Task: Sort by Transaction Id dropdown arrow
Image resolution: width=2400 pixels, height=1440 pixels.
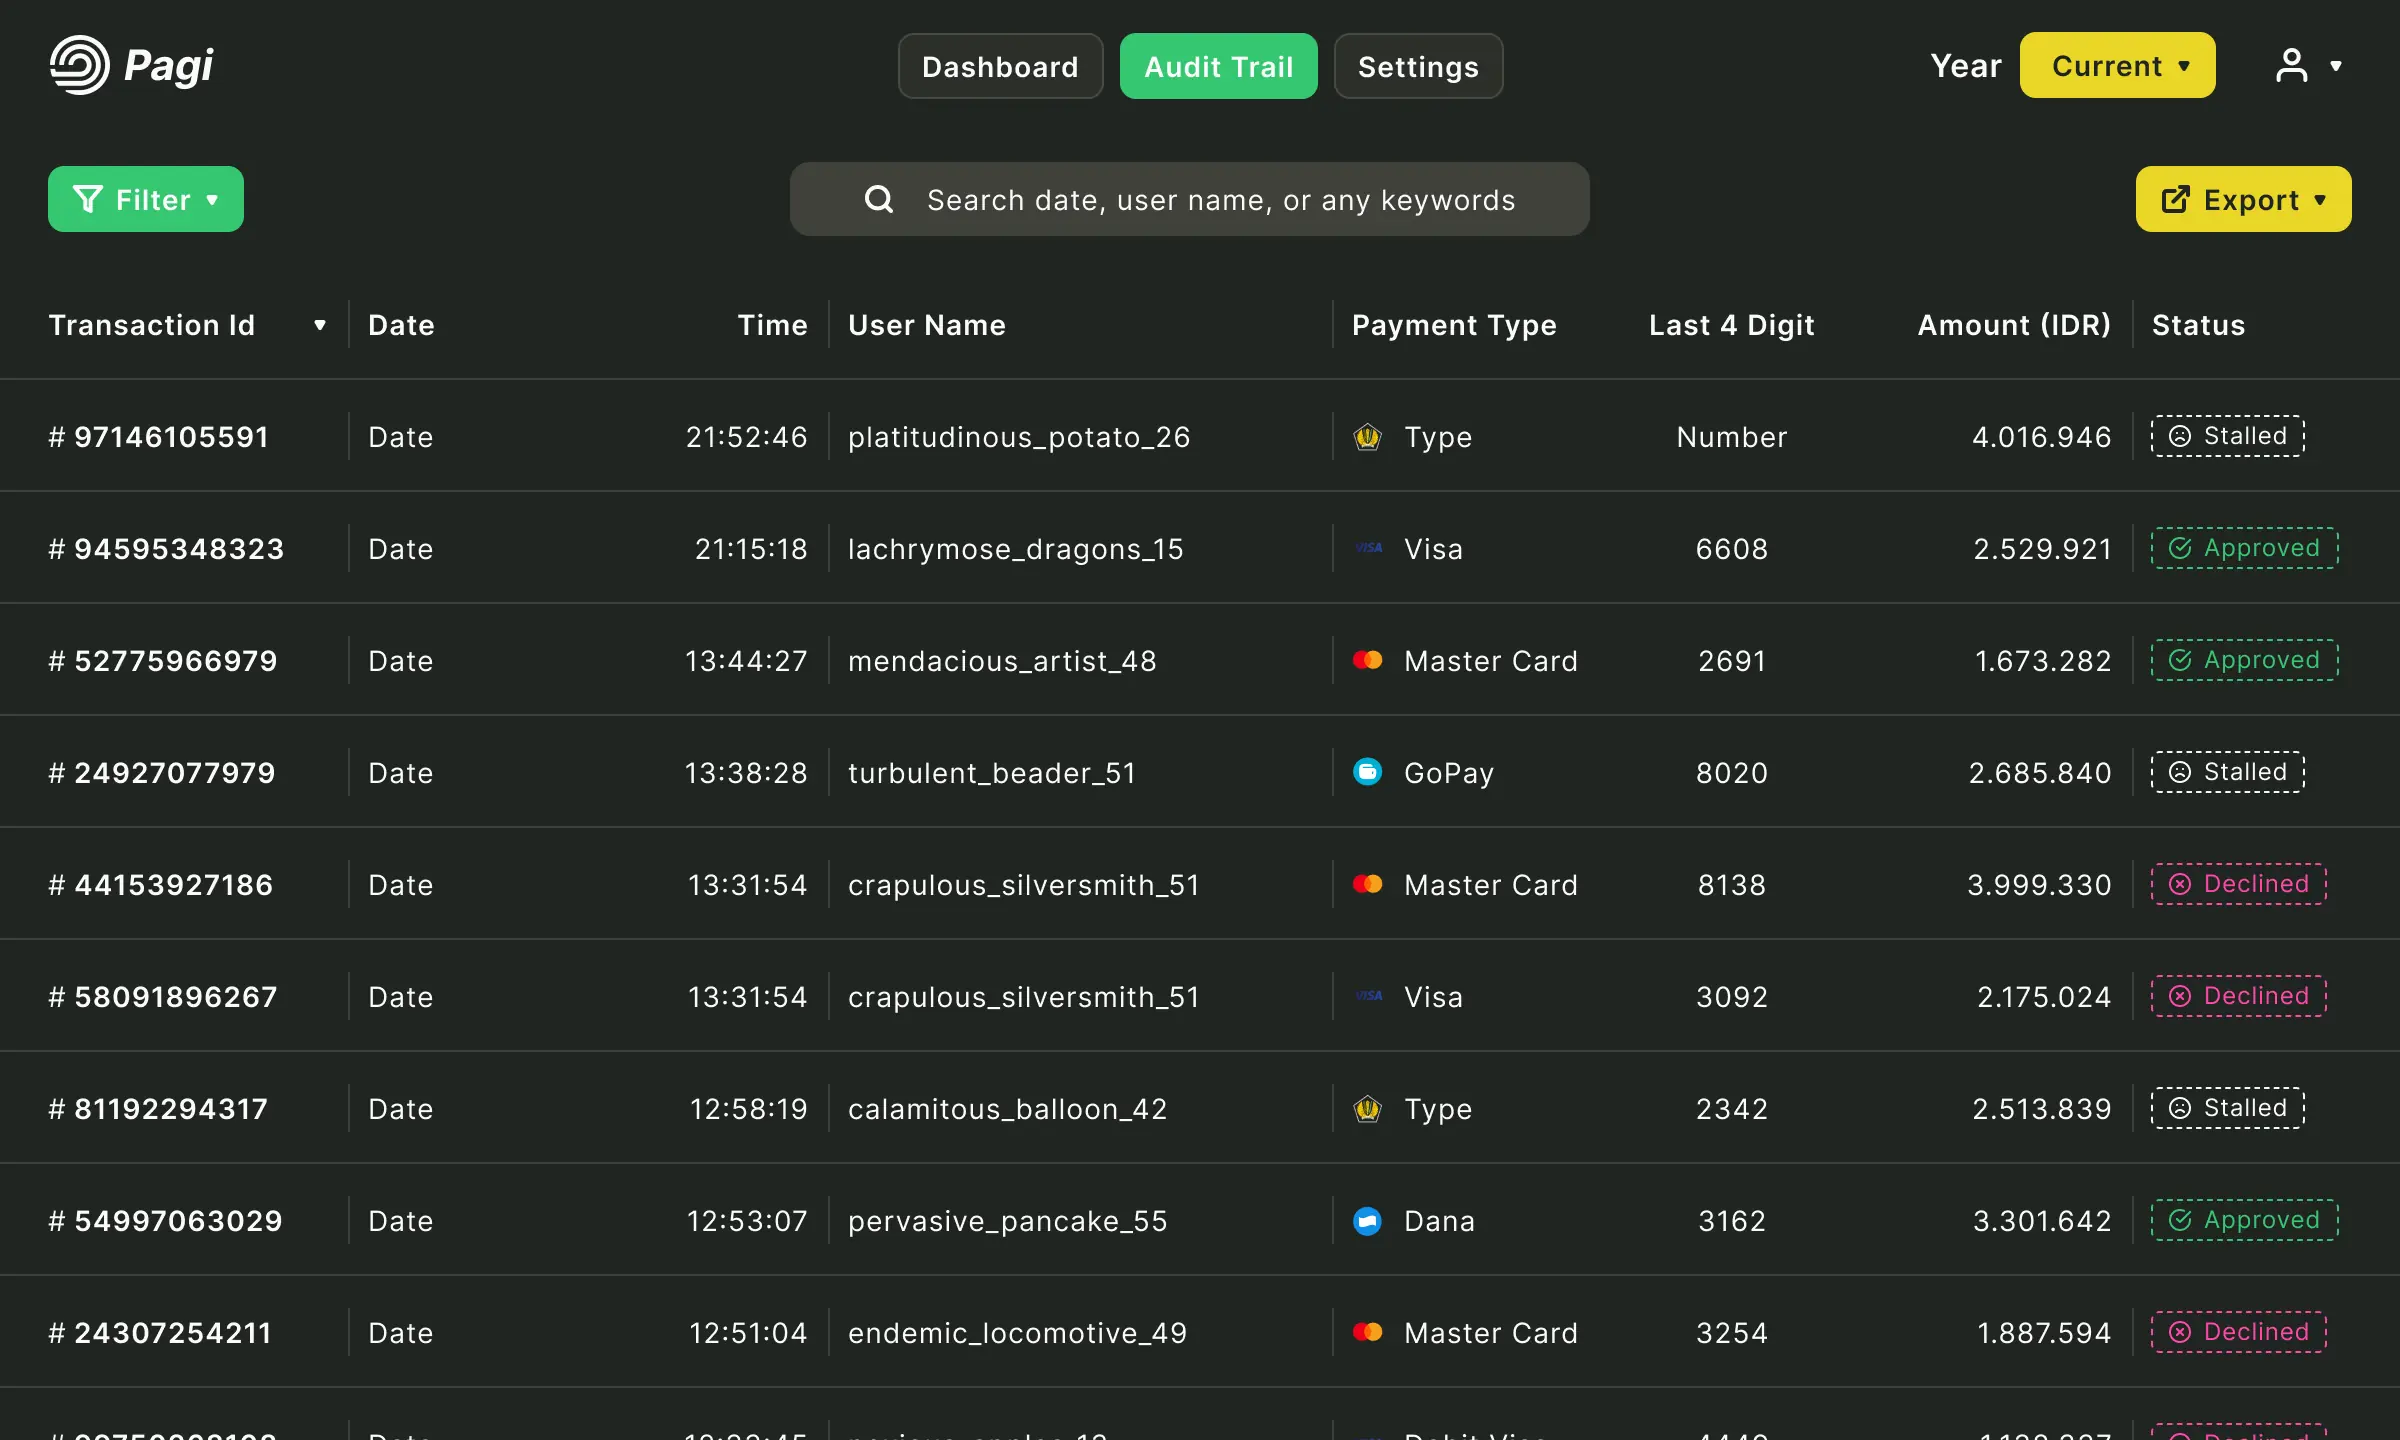Action: [320, 325]
